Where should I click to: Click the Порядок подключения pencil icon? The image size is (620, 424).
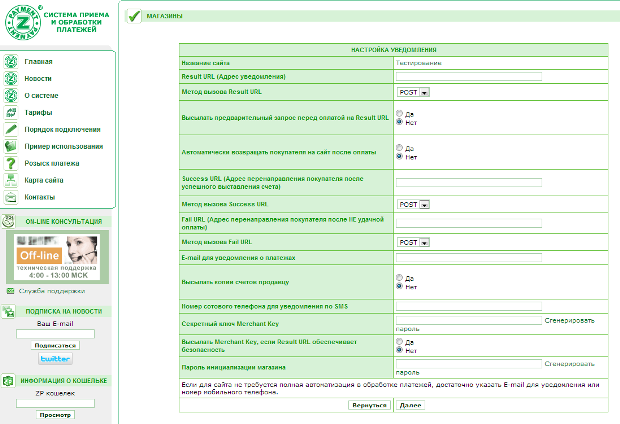(10, 129)
